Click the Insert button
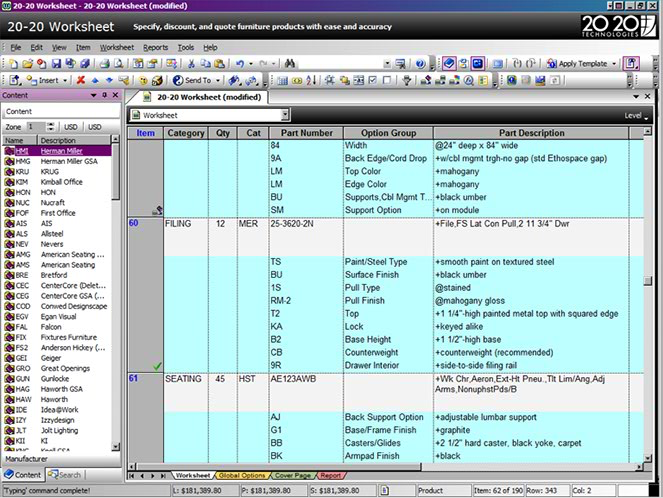The width and height of the screenshot is (663, 498). (x=43, y=80)
